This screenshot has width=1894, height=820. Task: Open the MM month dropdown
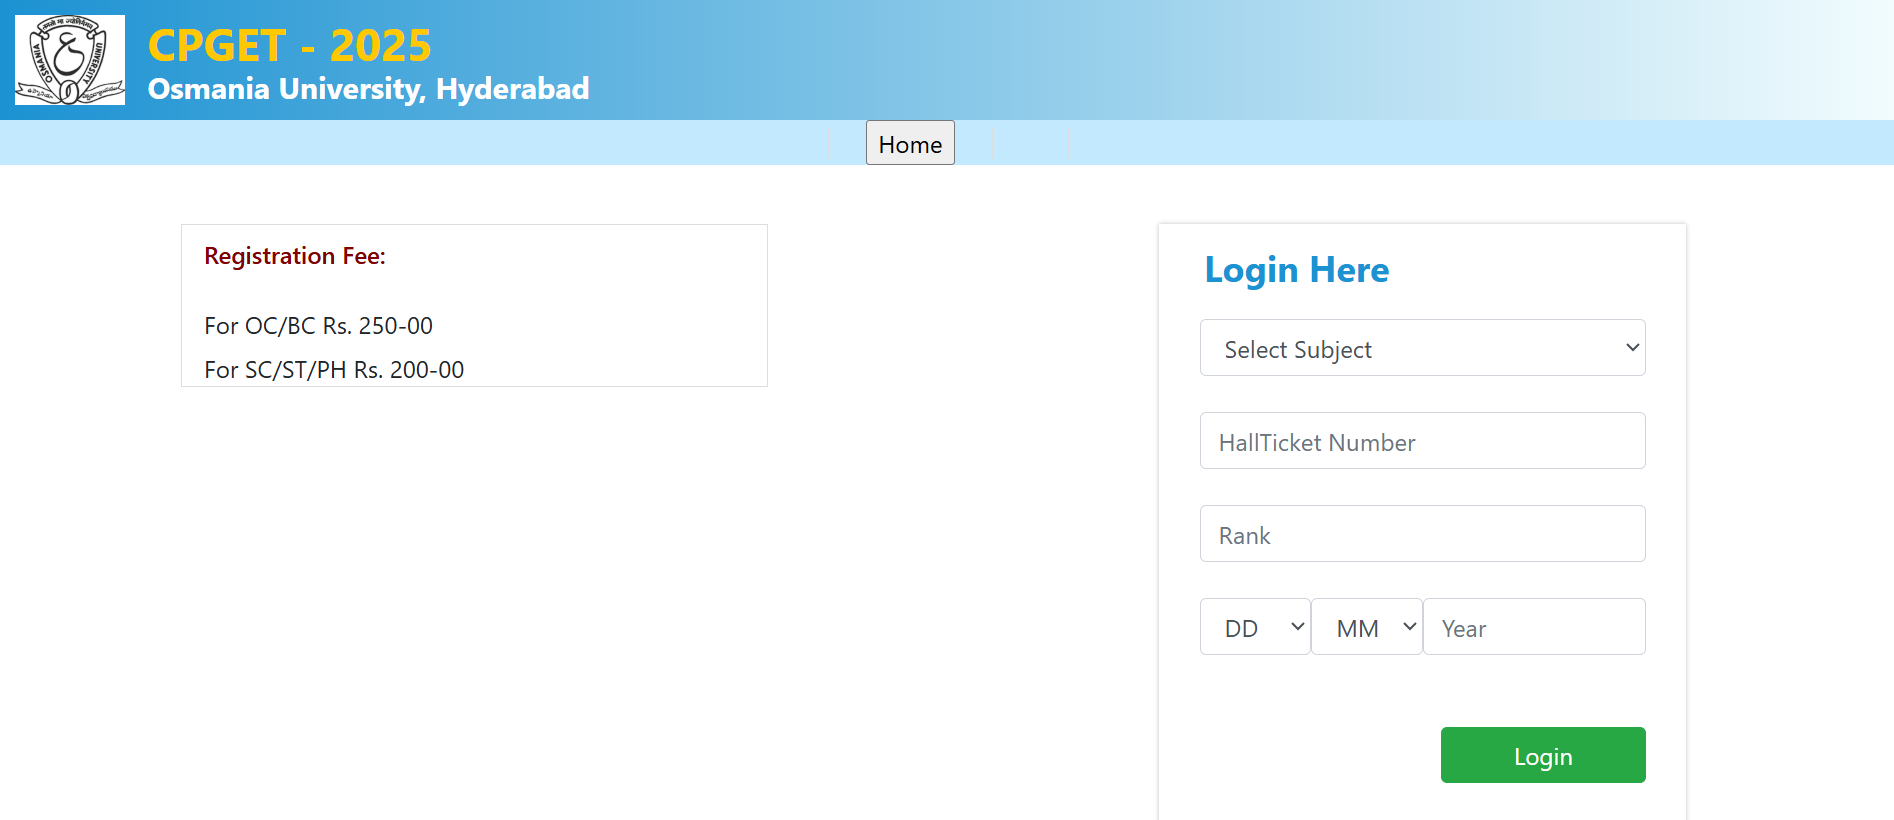point(1367,627)
